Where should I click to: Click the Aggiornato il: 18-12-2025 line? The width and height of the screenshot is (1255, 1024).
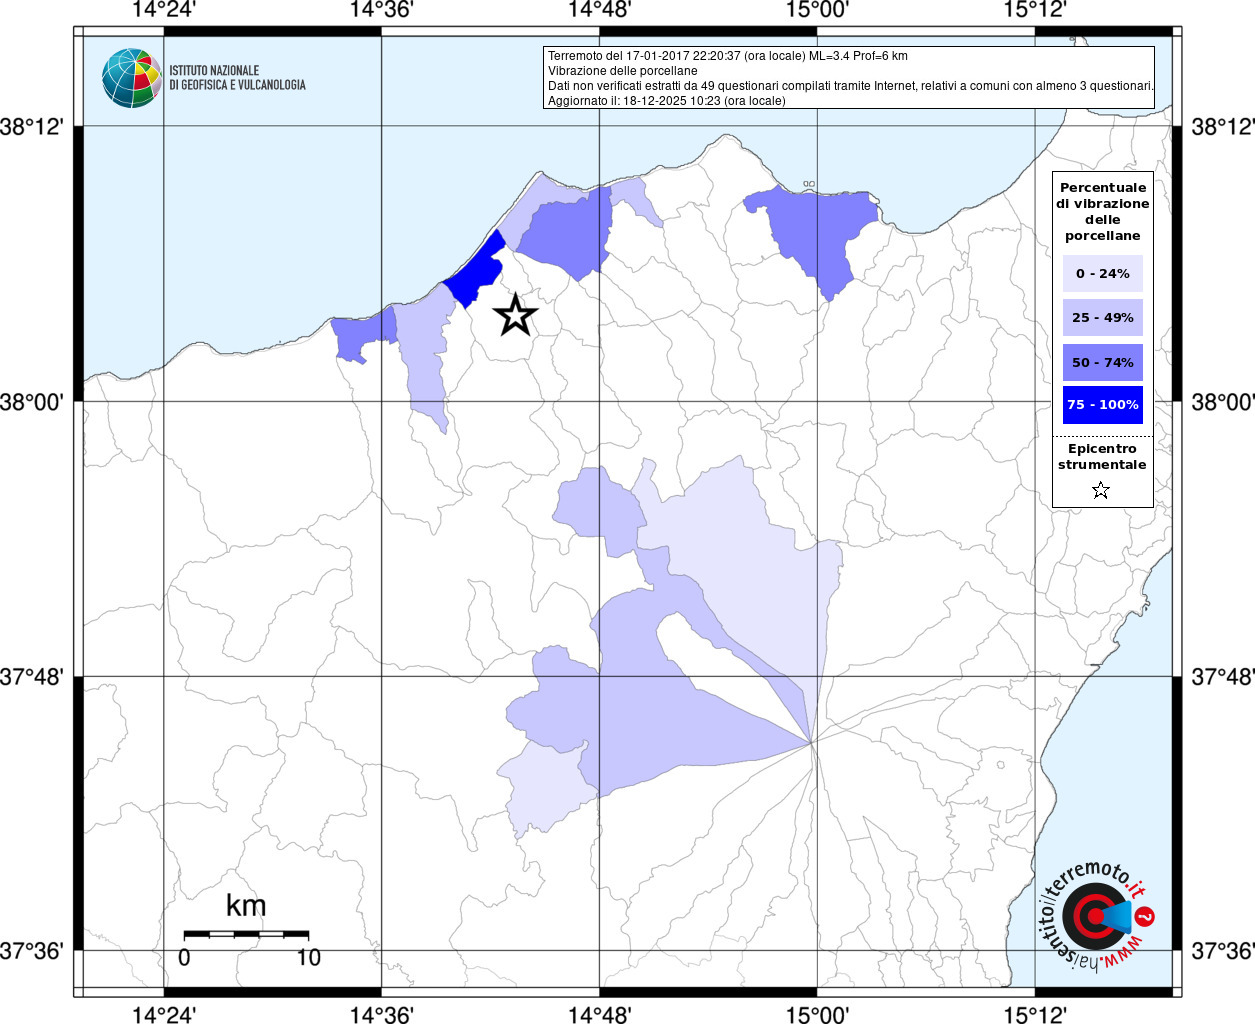[667, 101]
